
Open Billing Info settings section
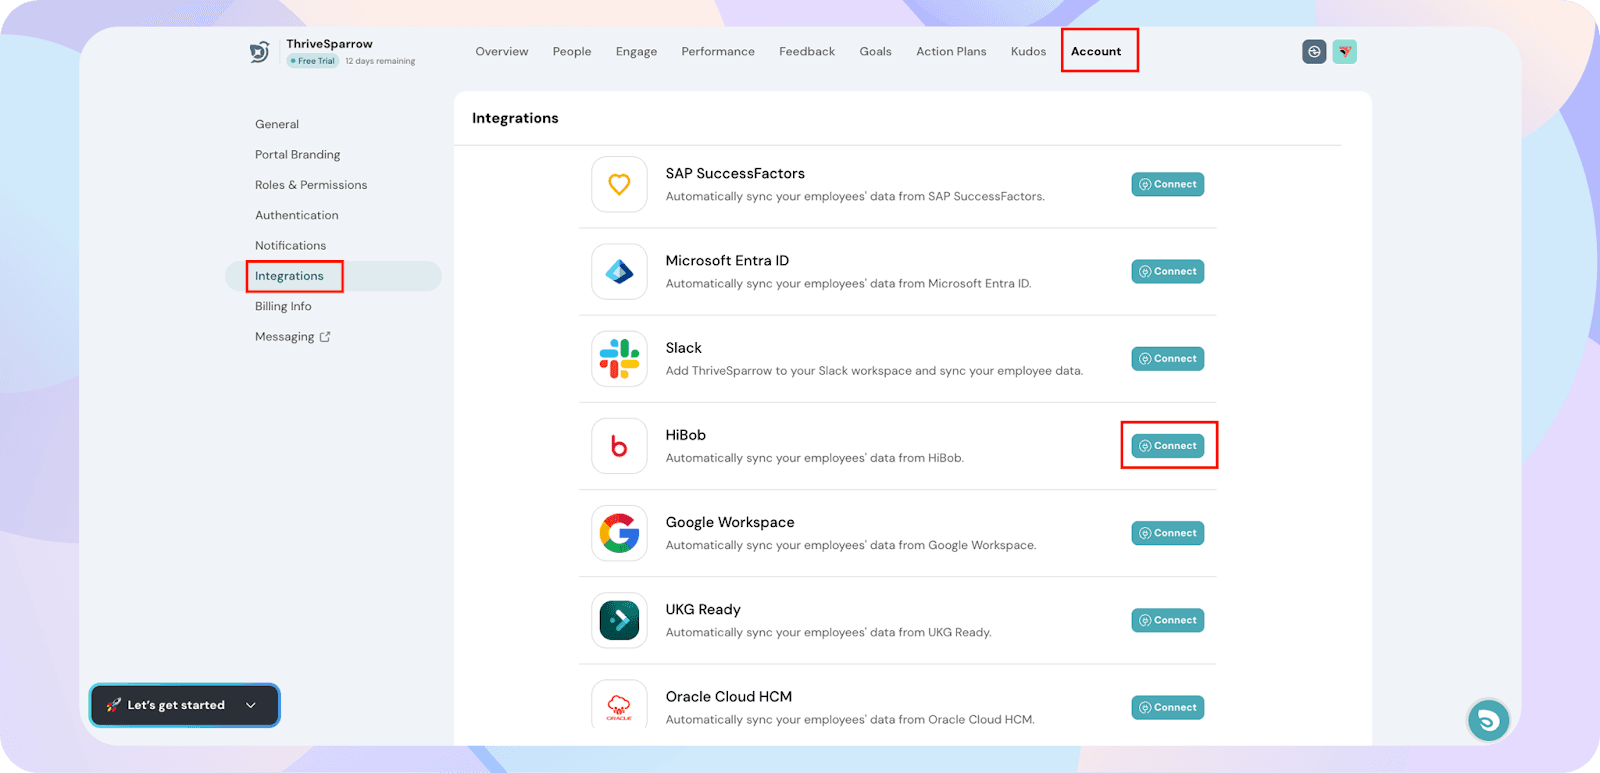[x=283, y=307]
